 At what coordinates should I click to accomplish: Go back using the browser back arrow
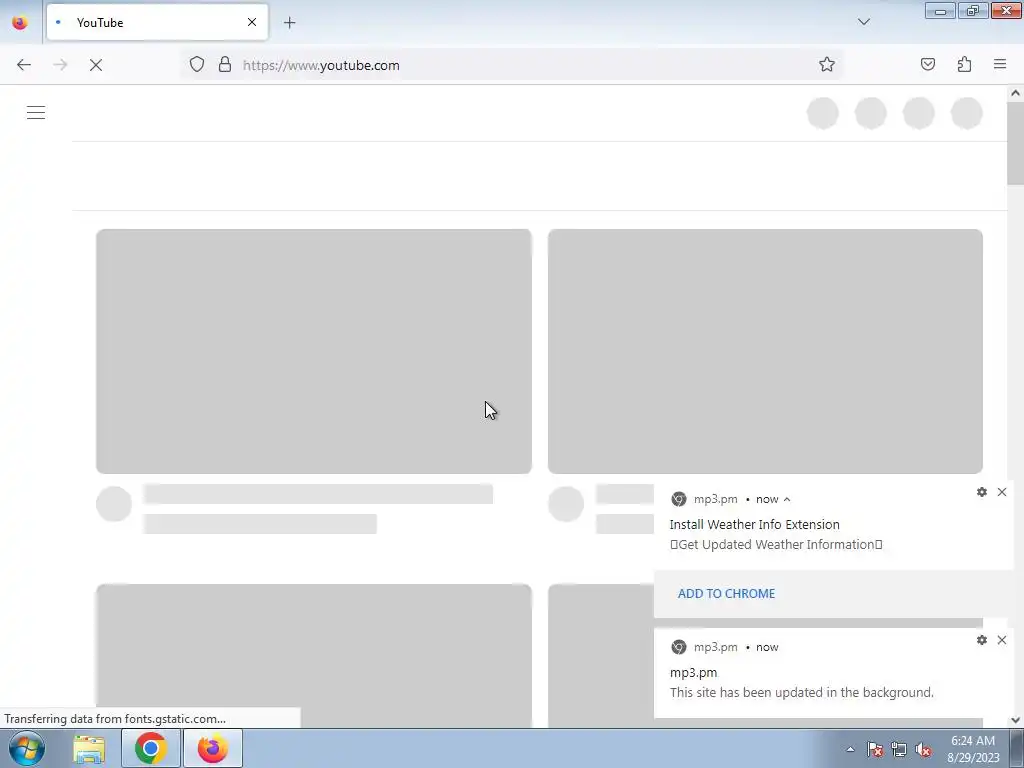click(24, 65)
